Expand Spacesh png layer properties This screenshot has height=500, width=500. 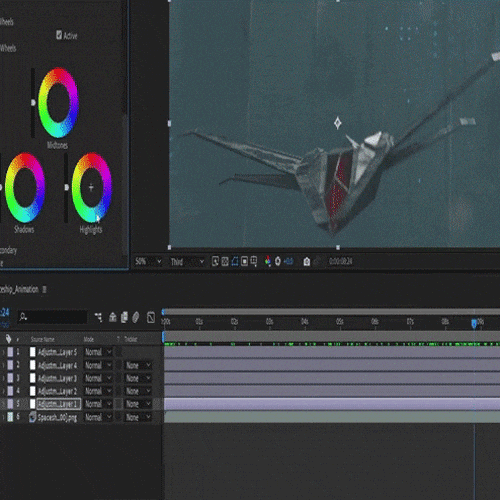[x=3, y=417]
